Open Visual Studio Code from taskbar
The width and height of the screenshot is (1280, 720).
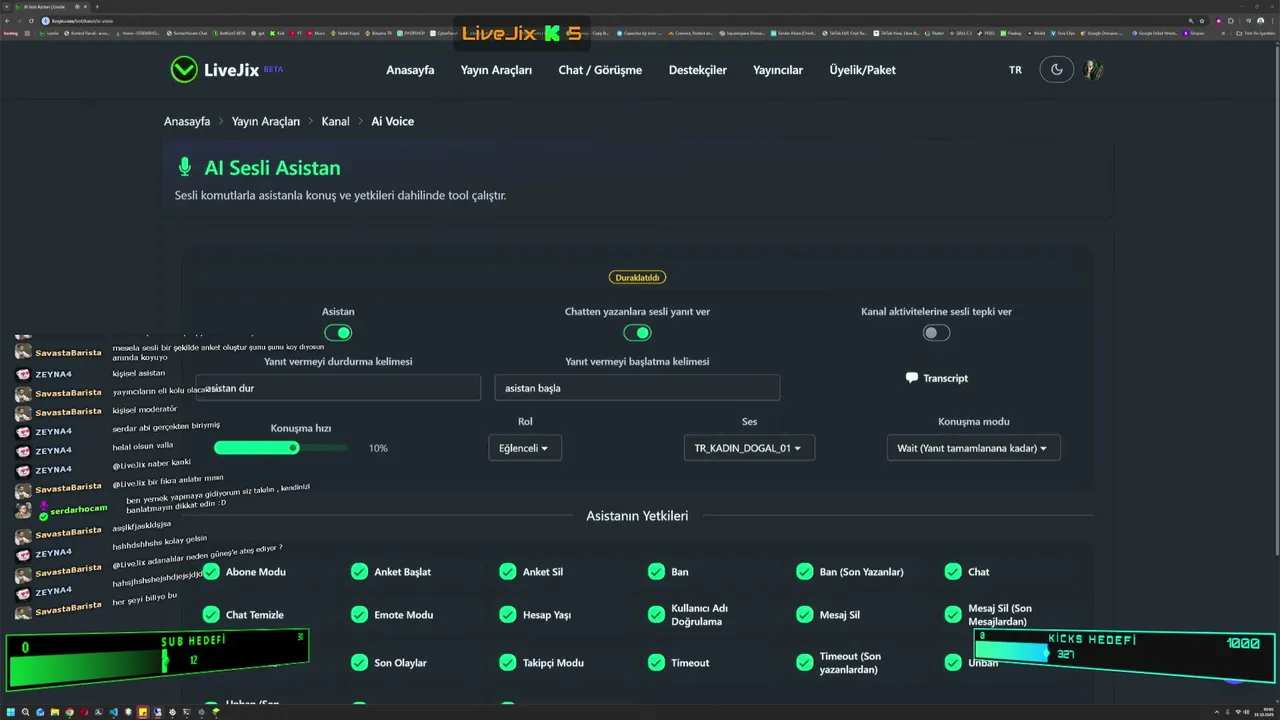tap(113, 712)
